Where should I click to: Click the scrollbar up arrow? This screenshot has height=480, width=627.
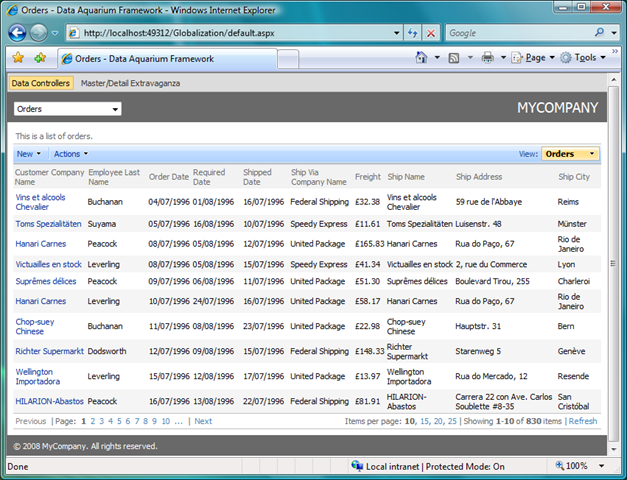tap(614, 80)
